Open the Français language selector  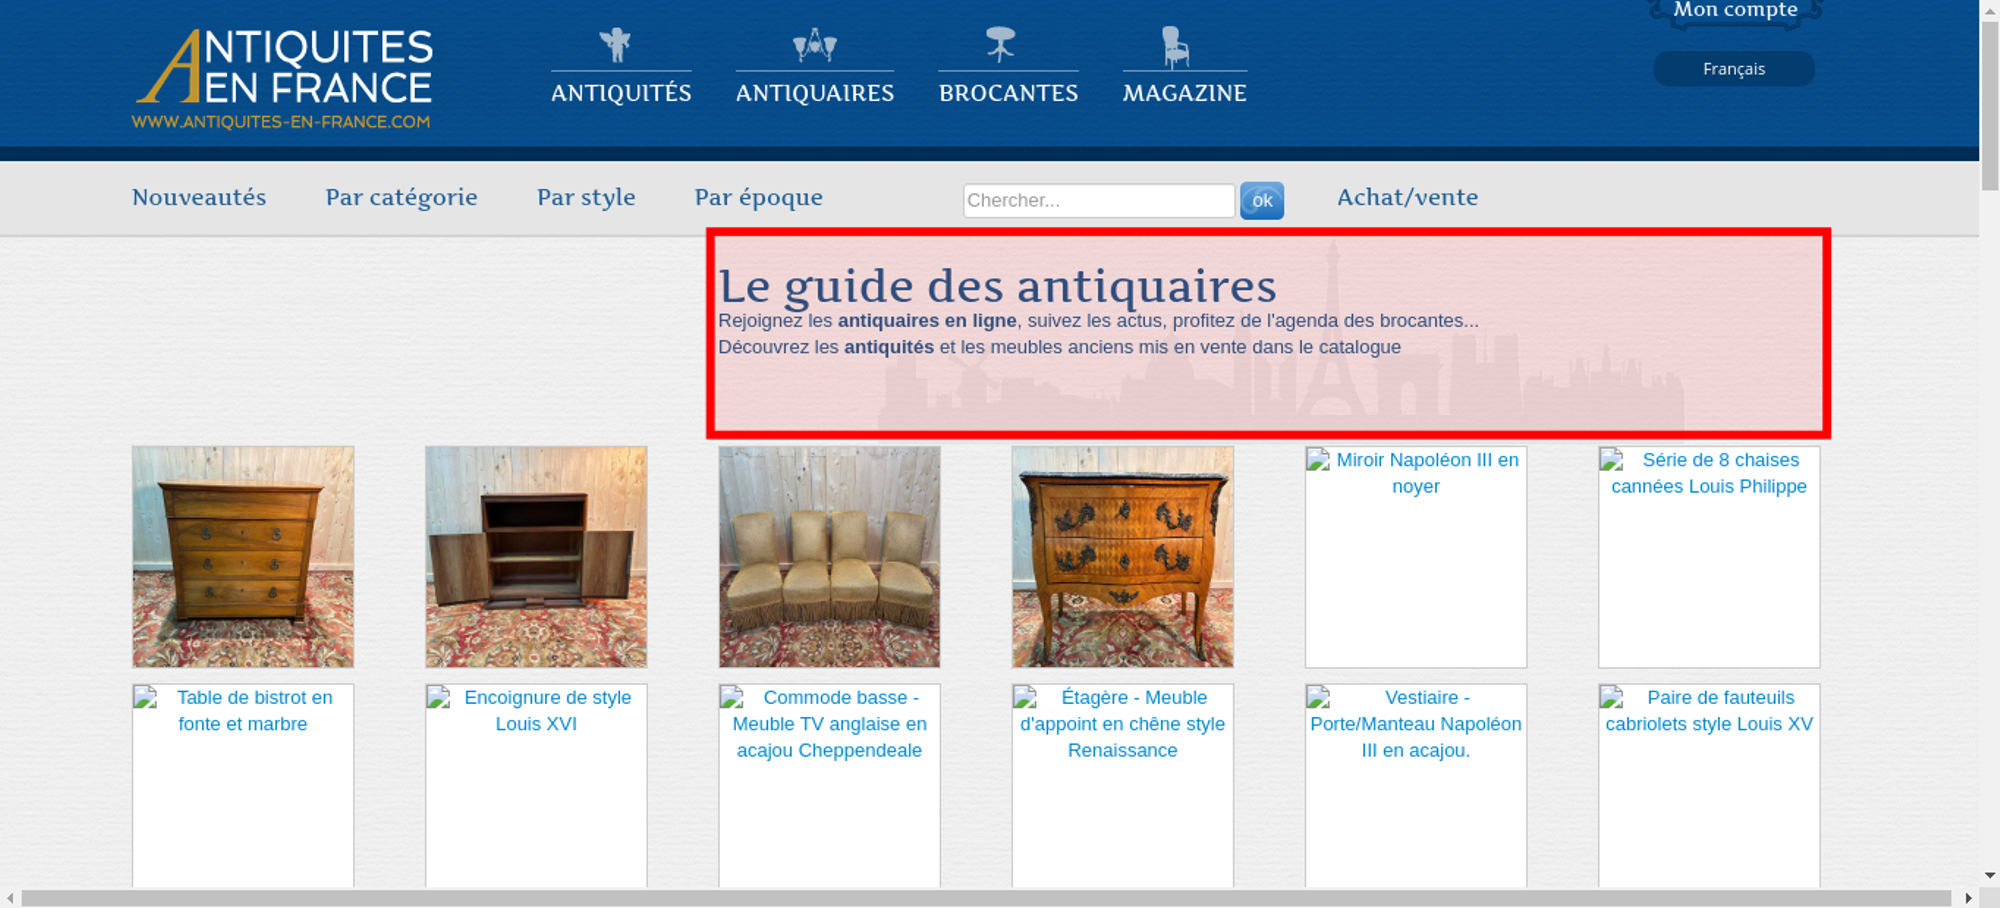click(1733, 69)
